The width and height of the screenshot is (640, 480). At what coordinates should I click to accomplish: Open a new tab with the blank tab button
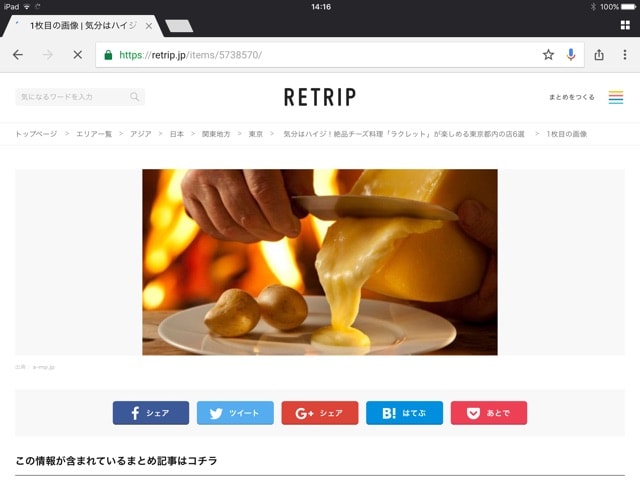click(x=179, y=26)
